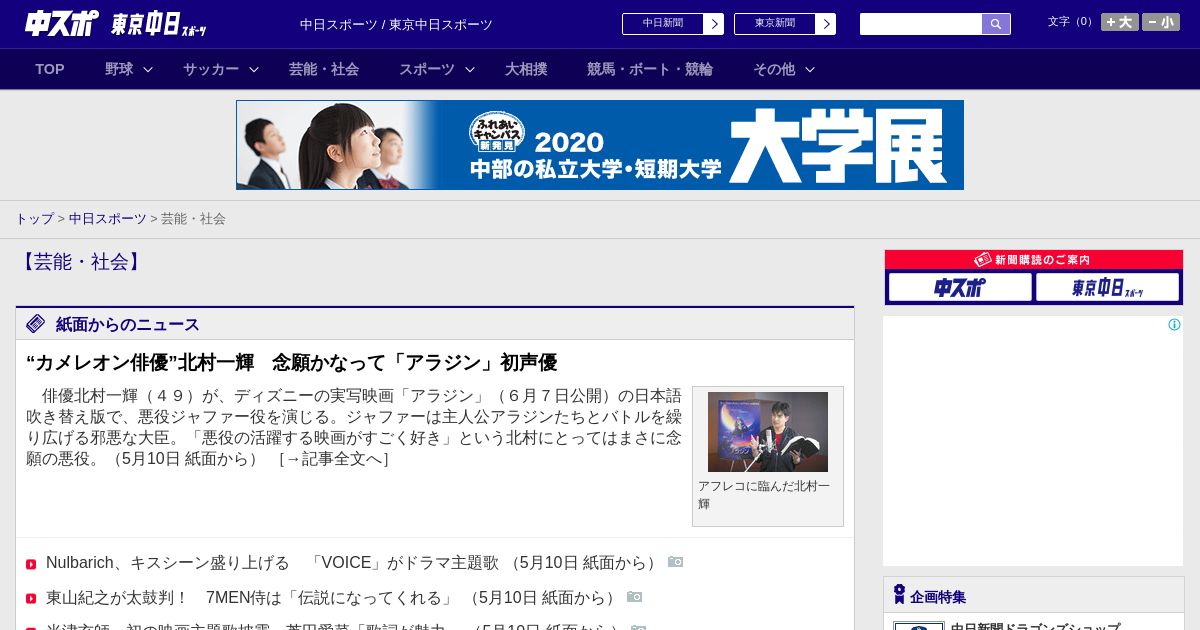The height and width of the screenshot is (630, 1200).
Task: Go to the TOP menu item
Action: tap(50, 69)
